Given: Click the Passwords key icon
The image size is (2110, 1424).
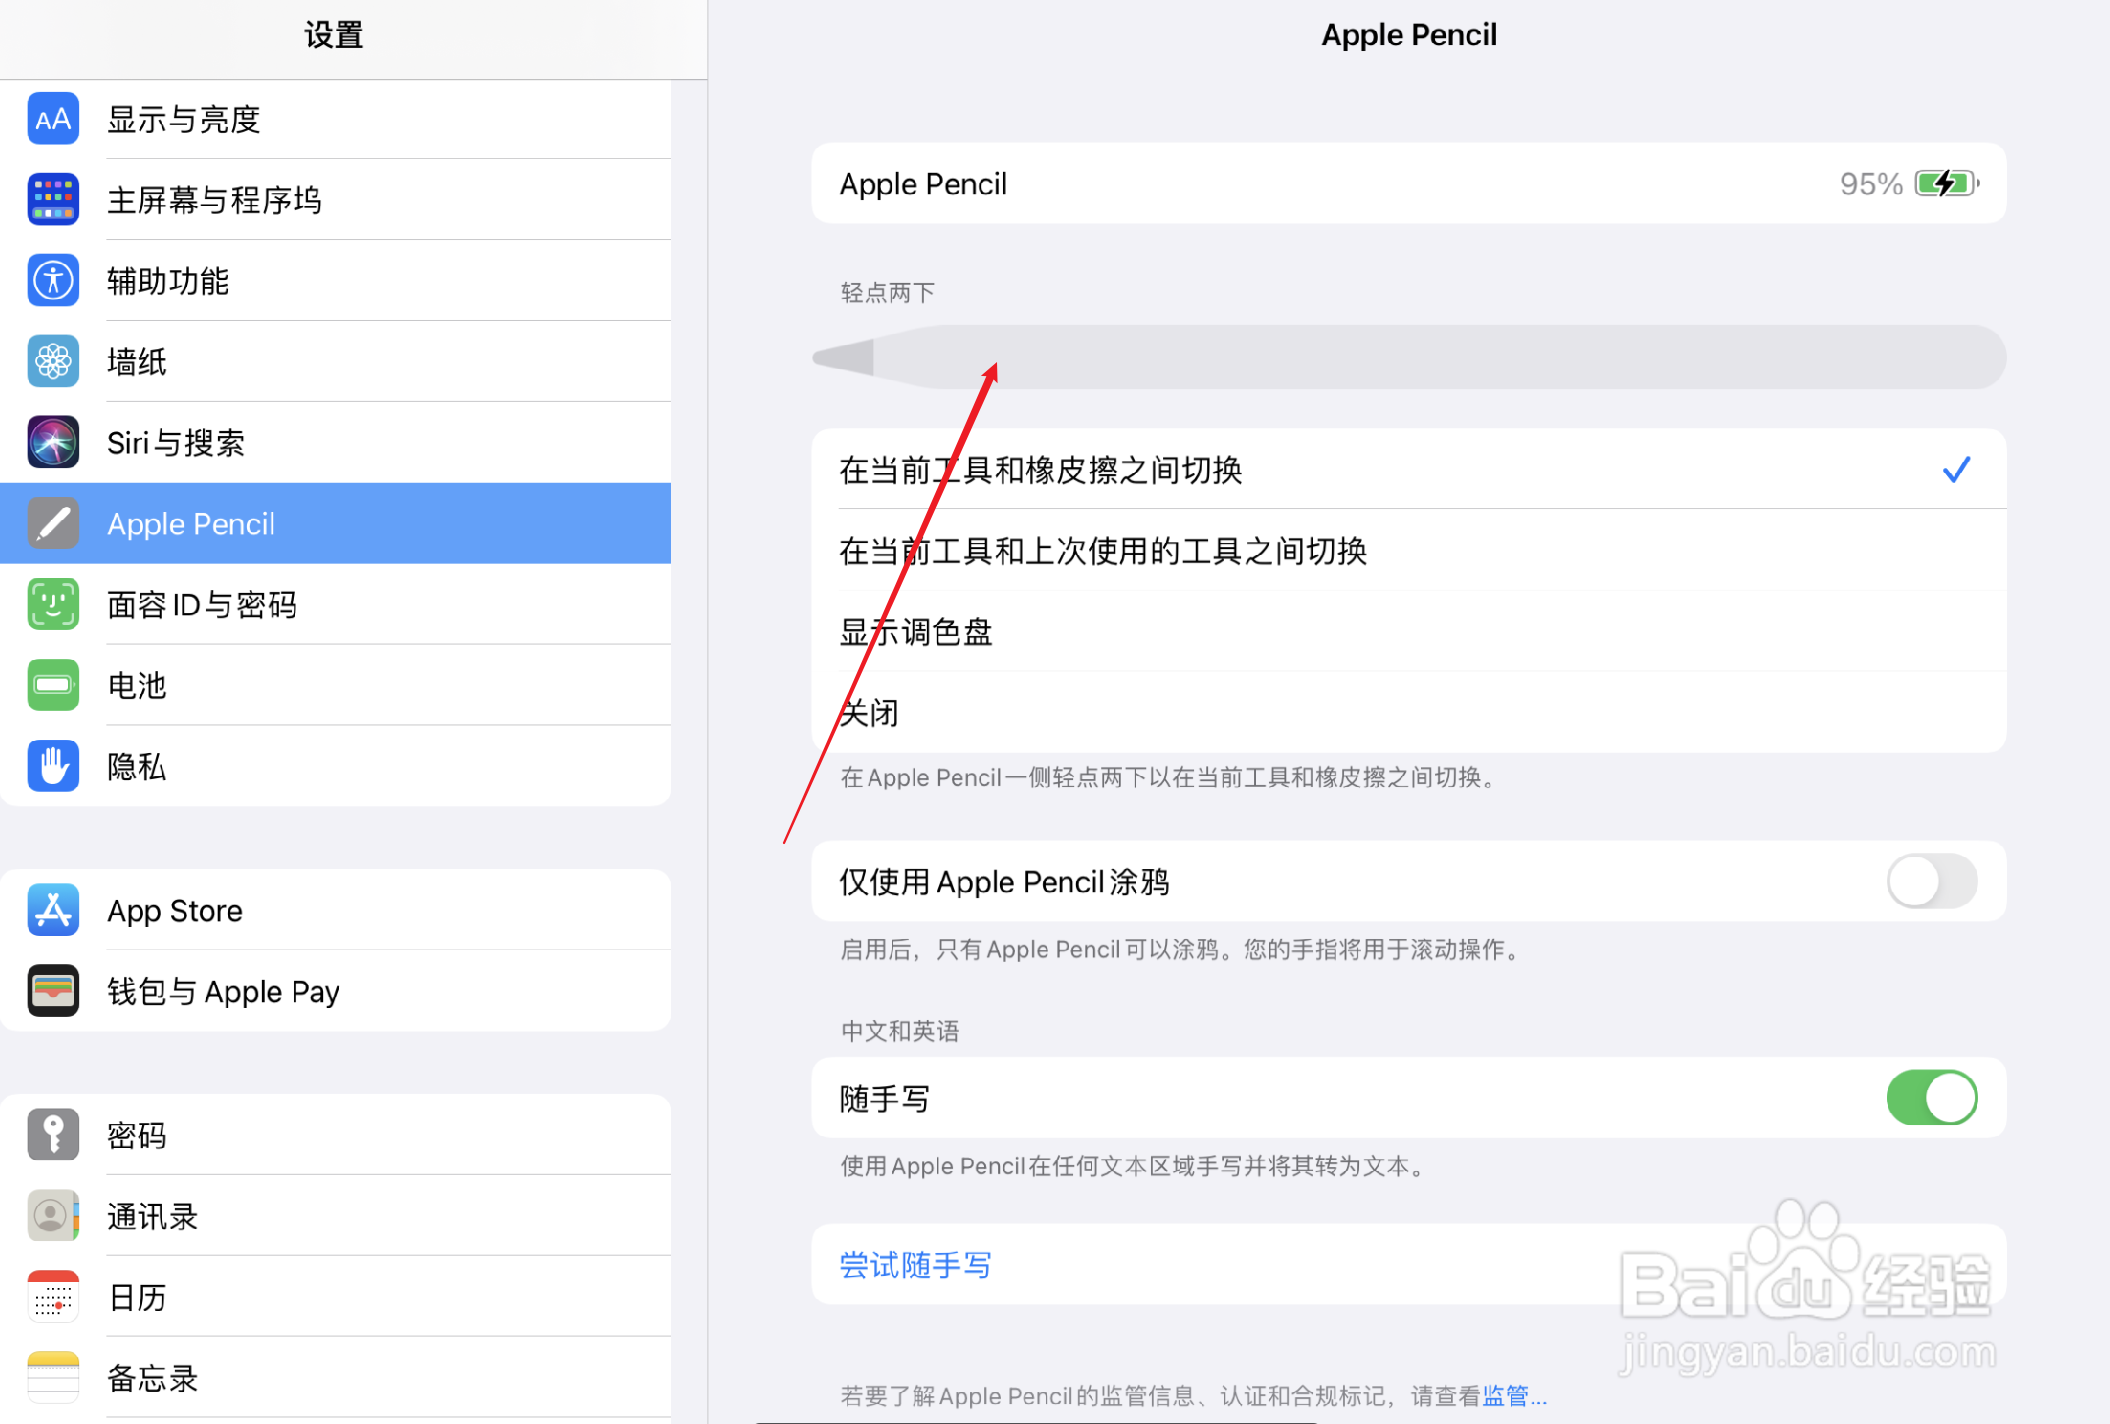Looking at the screenshot, I should click(x=53, y=1135).
